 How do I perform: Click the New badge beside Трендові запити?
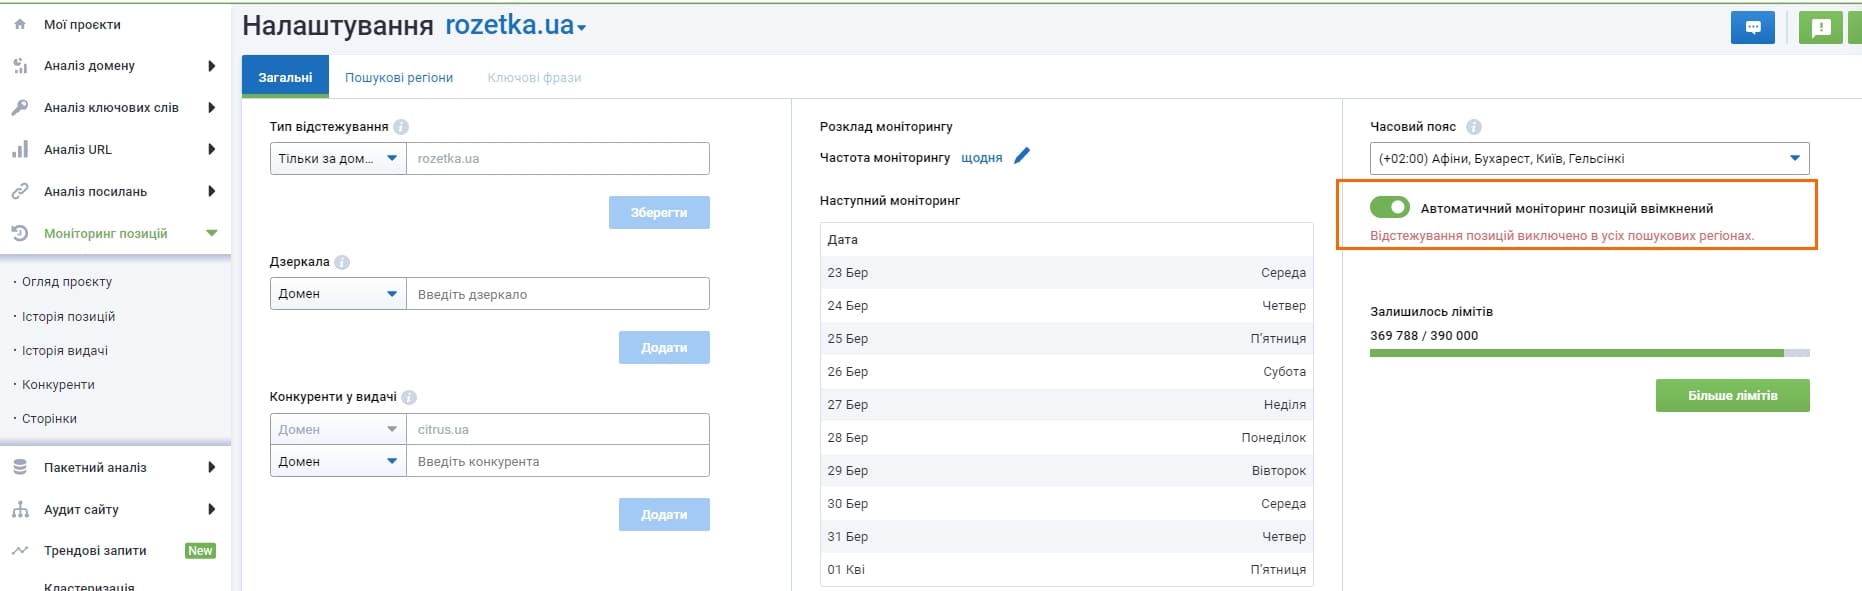[200, 551]
